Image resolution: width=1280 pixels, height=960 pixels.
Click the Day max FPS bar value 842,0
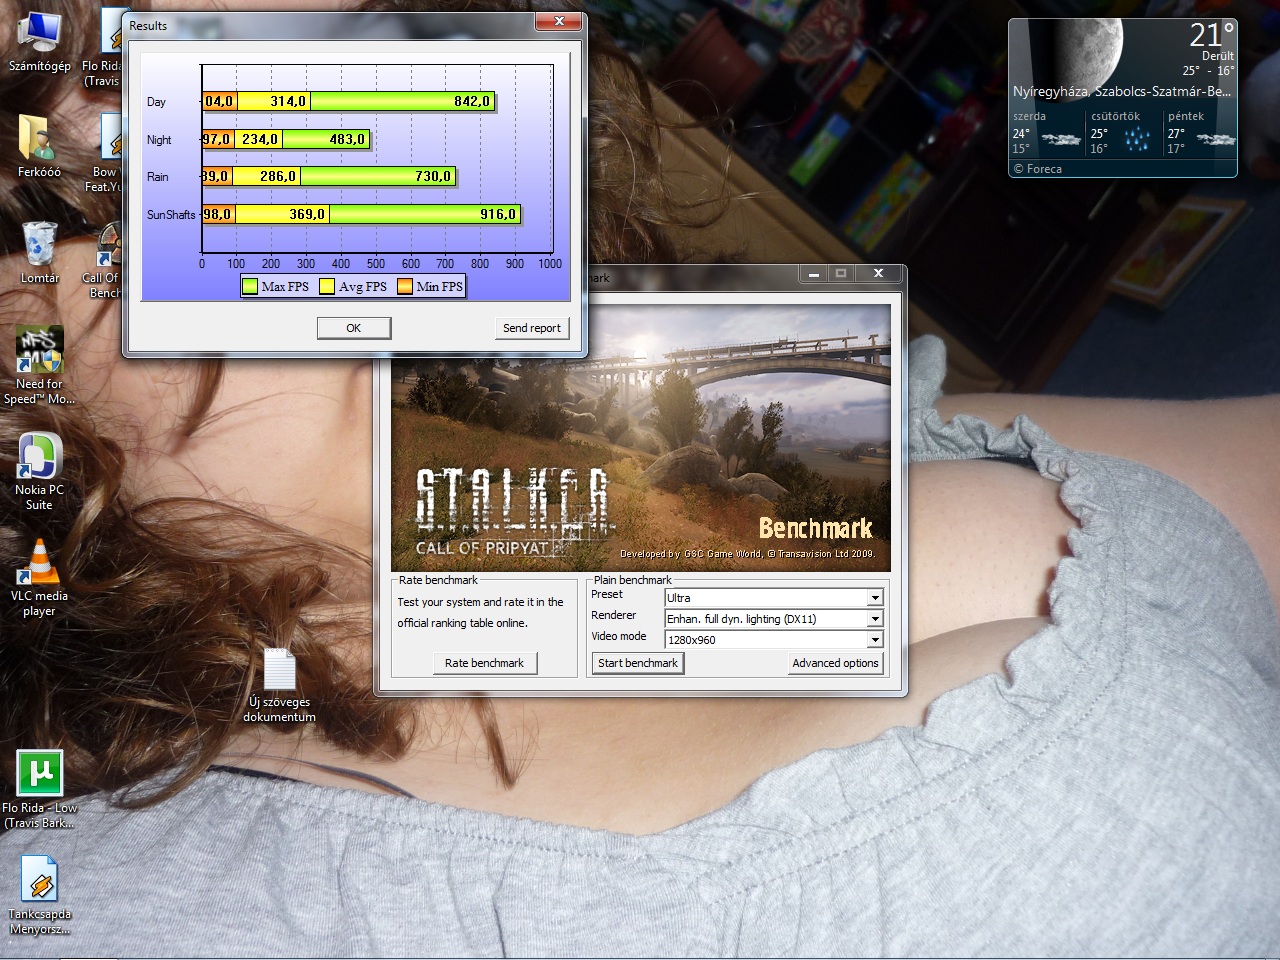(472, 101)
